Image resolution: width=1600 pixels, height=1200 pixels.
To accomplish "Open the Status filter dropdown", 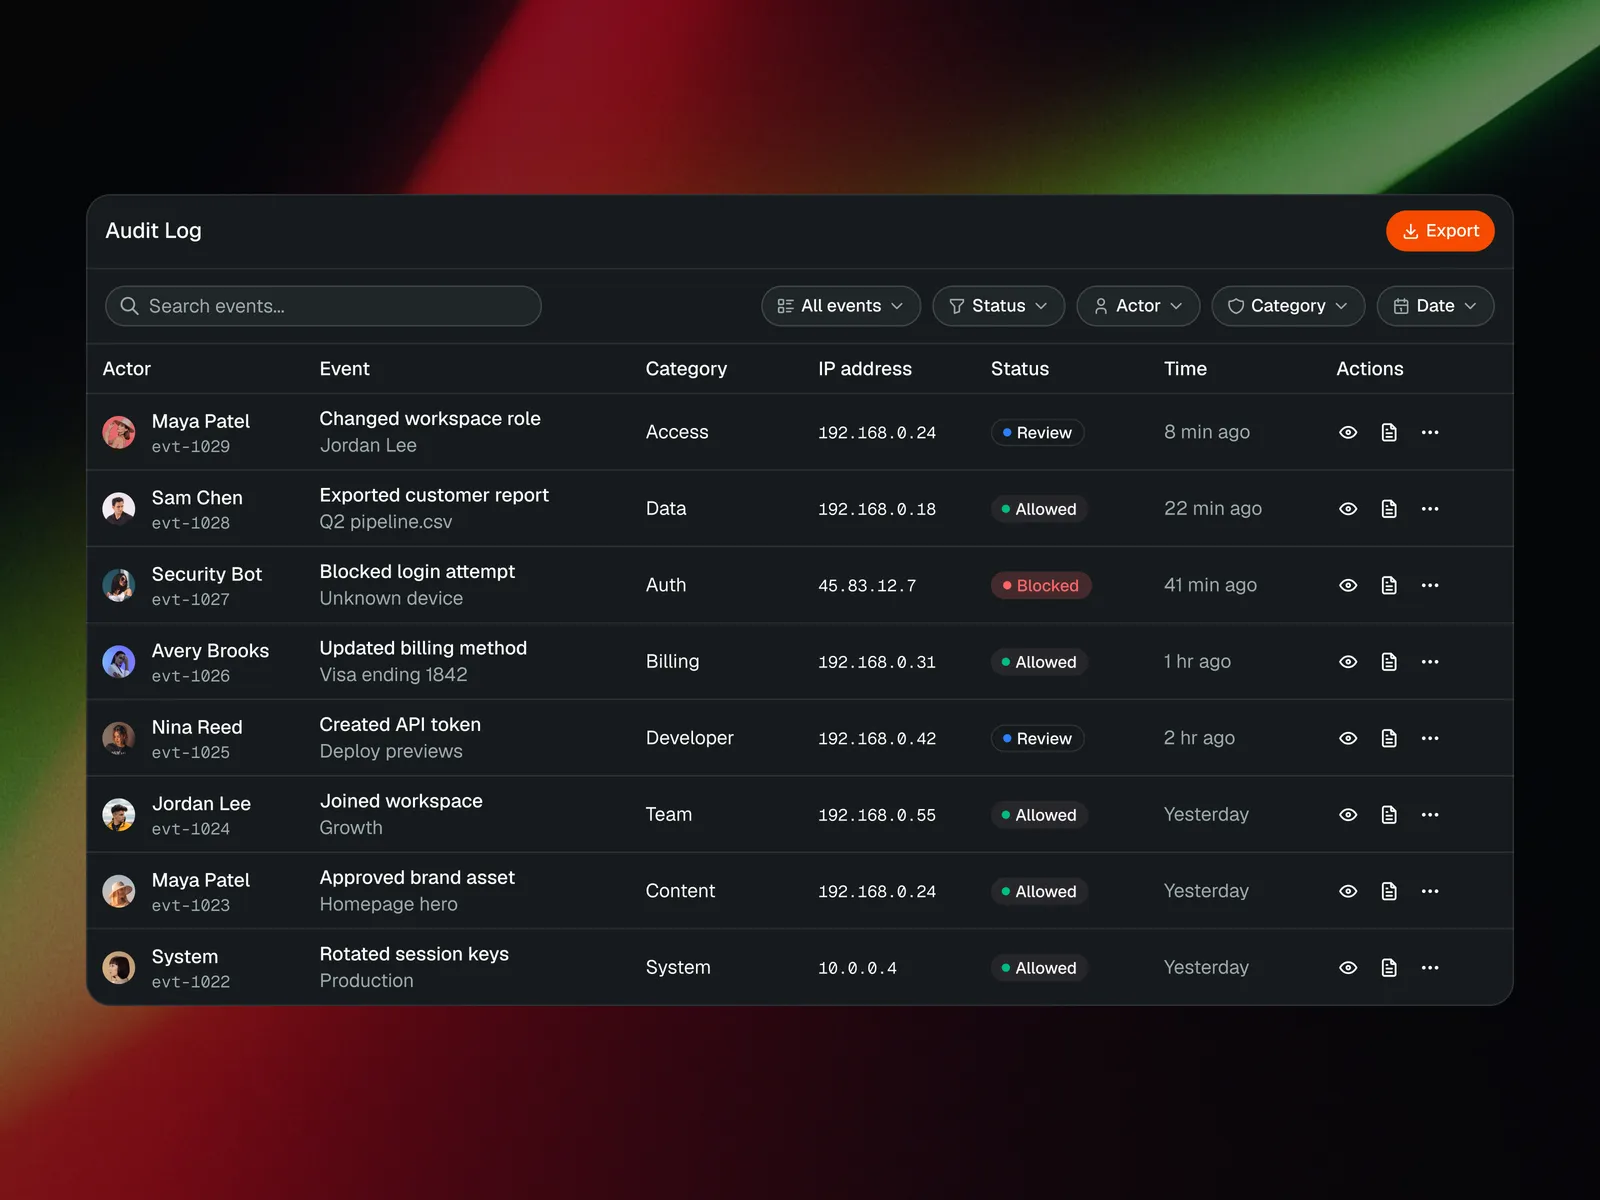I will [998, 306].
